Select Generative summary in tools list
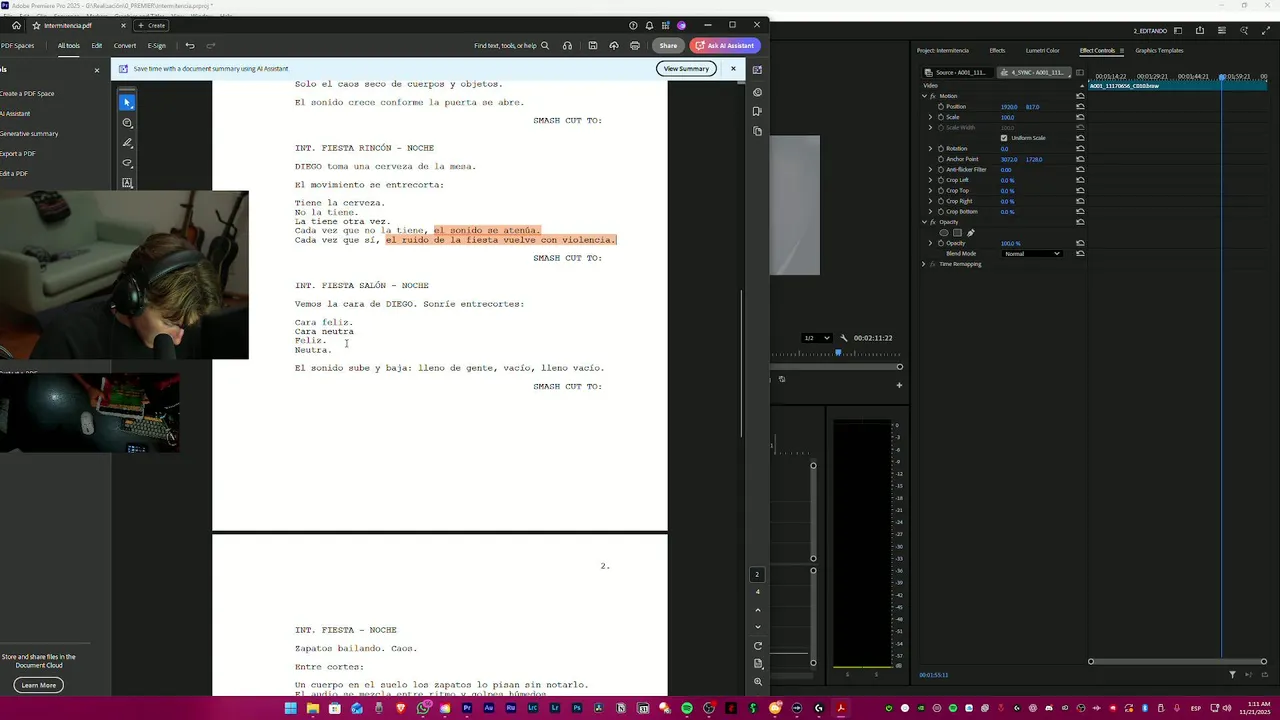Viewport: 1280px width, 720px height. point(29,133)
